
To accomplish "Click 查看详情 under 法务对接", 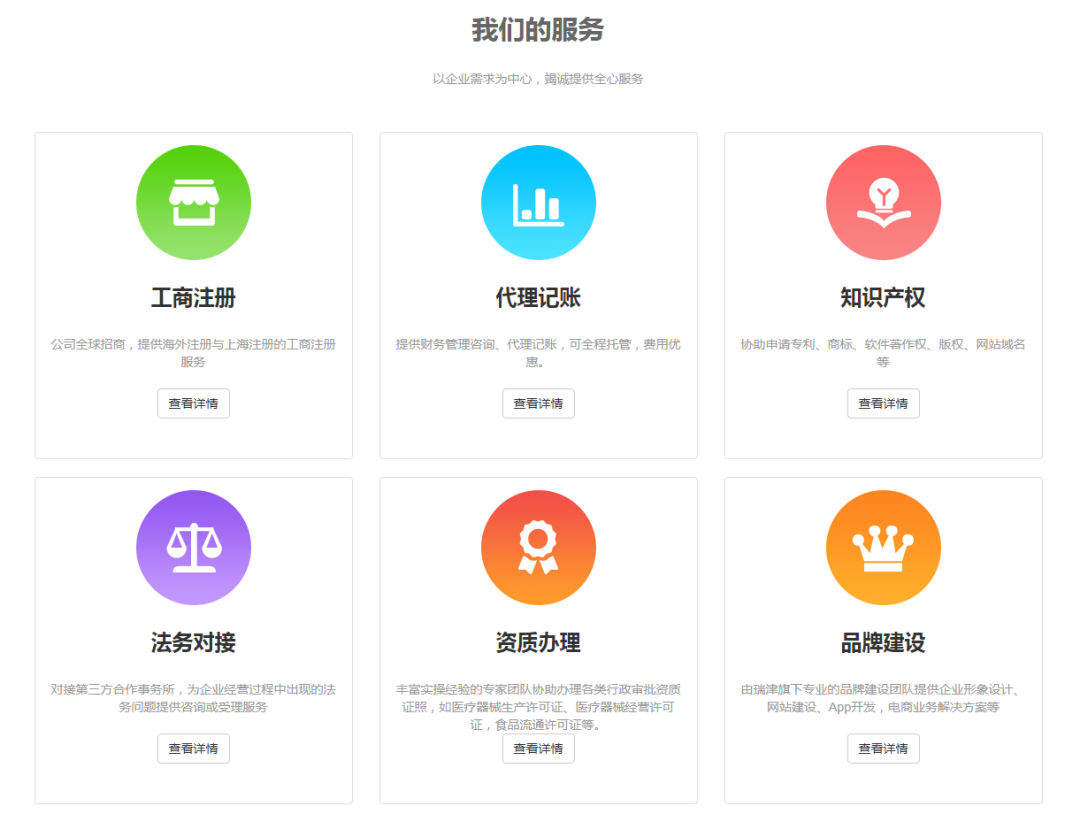I will pos(193,748).
